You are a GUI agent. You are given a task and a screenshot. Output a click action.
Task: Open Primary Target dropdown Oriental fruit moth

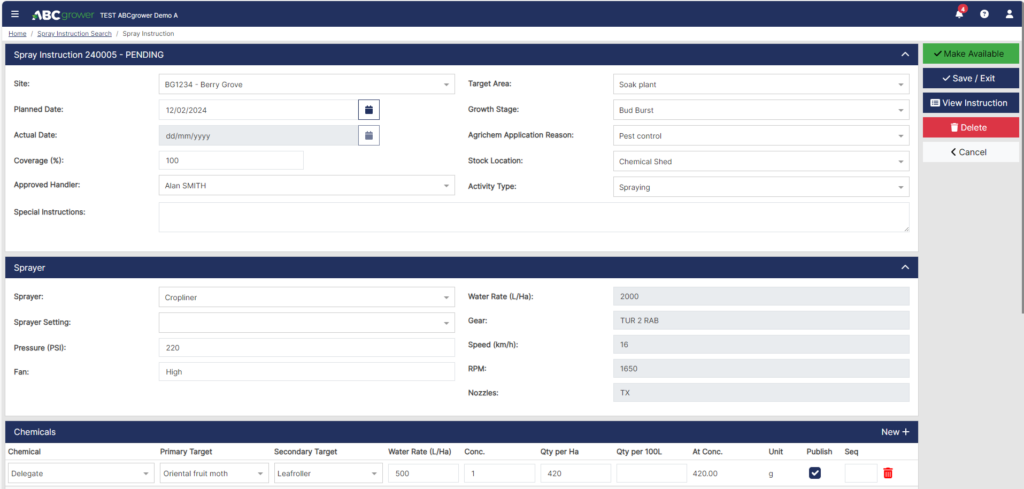214,473
